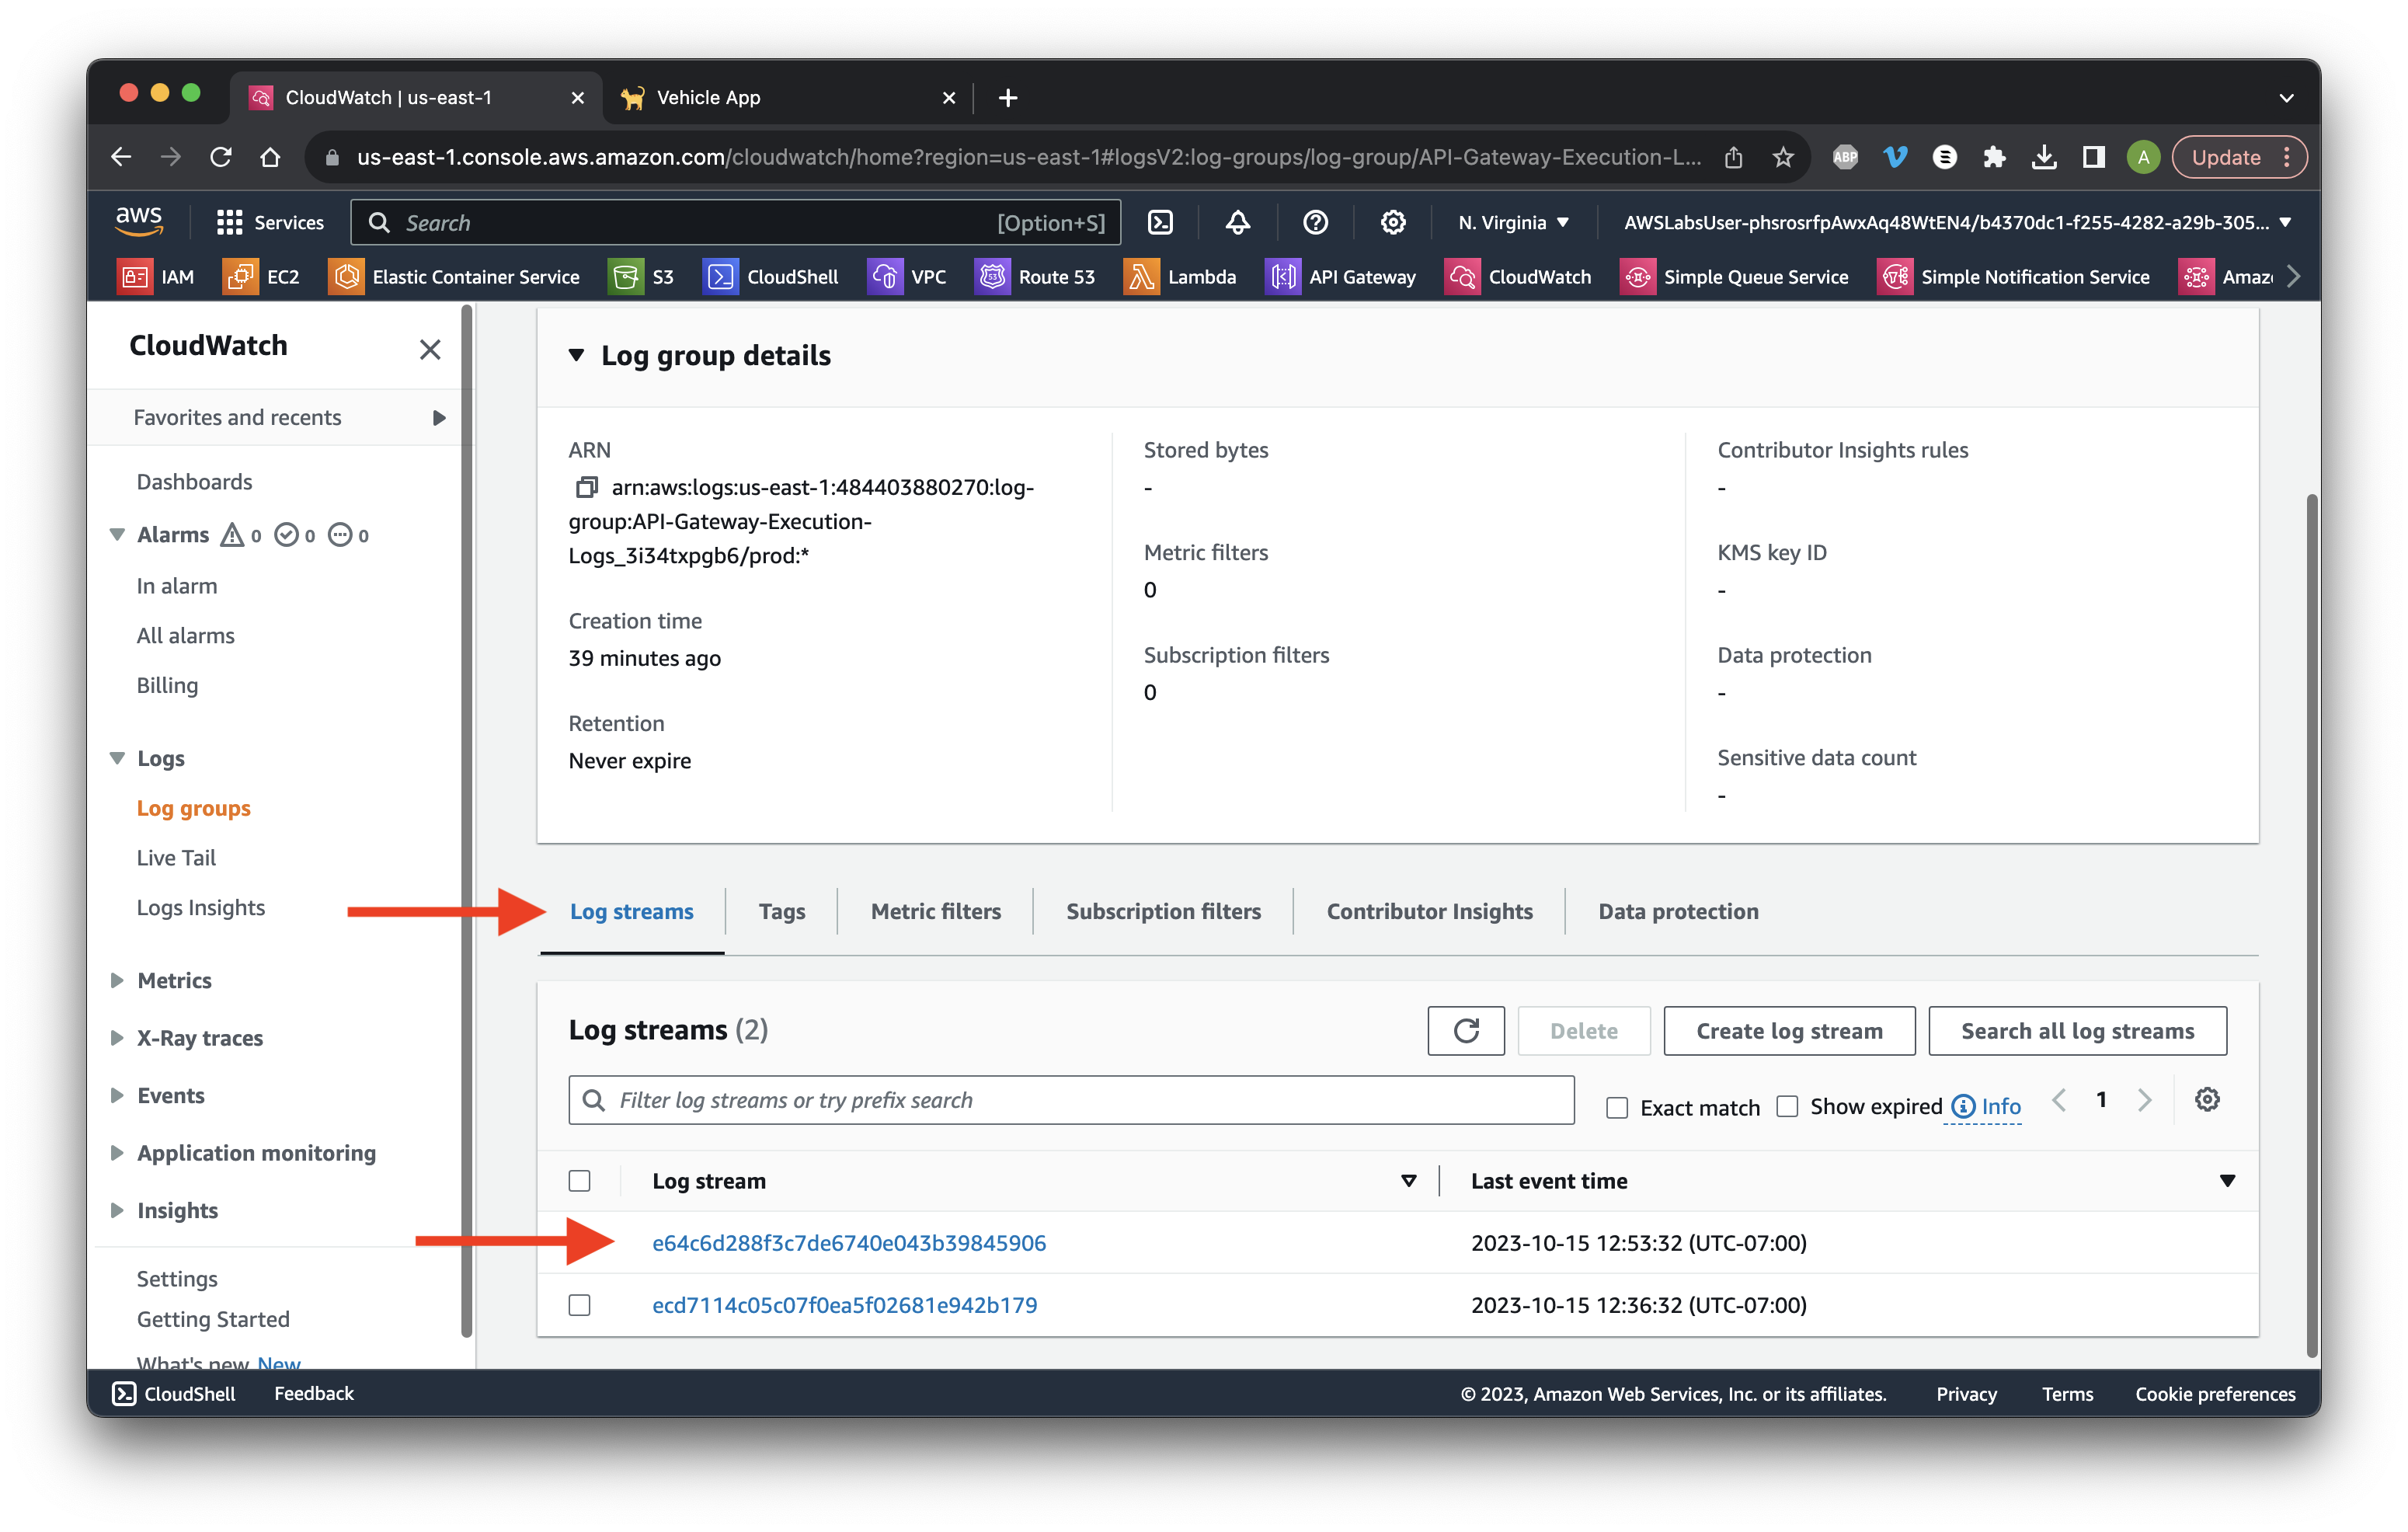
Task: Open the IAM shortcut in favorites bar
Action: click(157, 276)
